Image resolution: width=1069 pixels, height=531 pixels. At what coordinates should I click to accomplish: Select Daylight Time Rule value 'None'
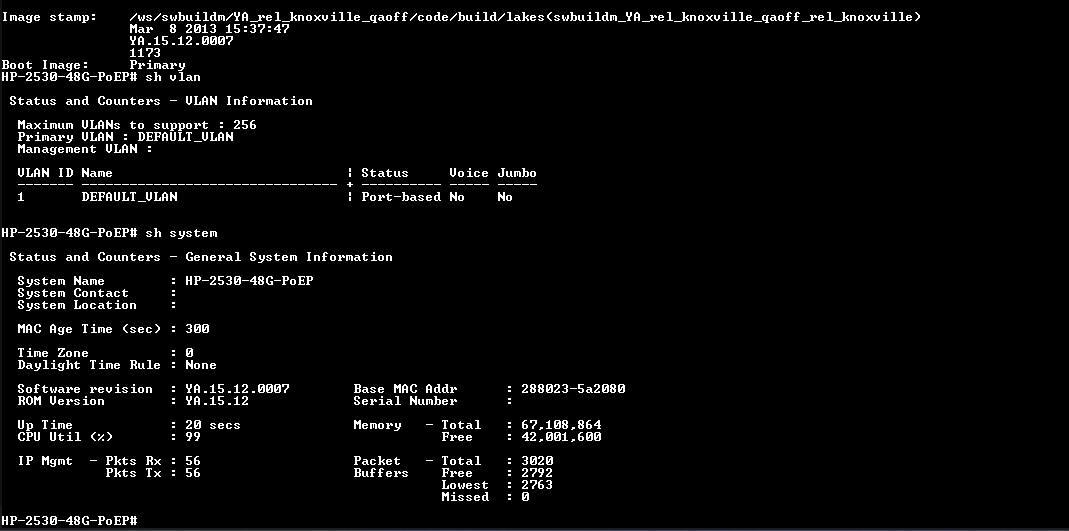tap(201, 365)
